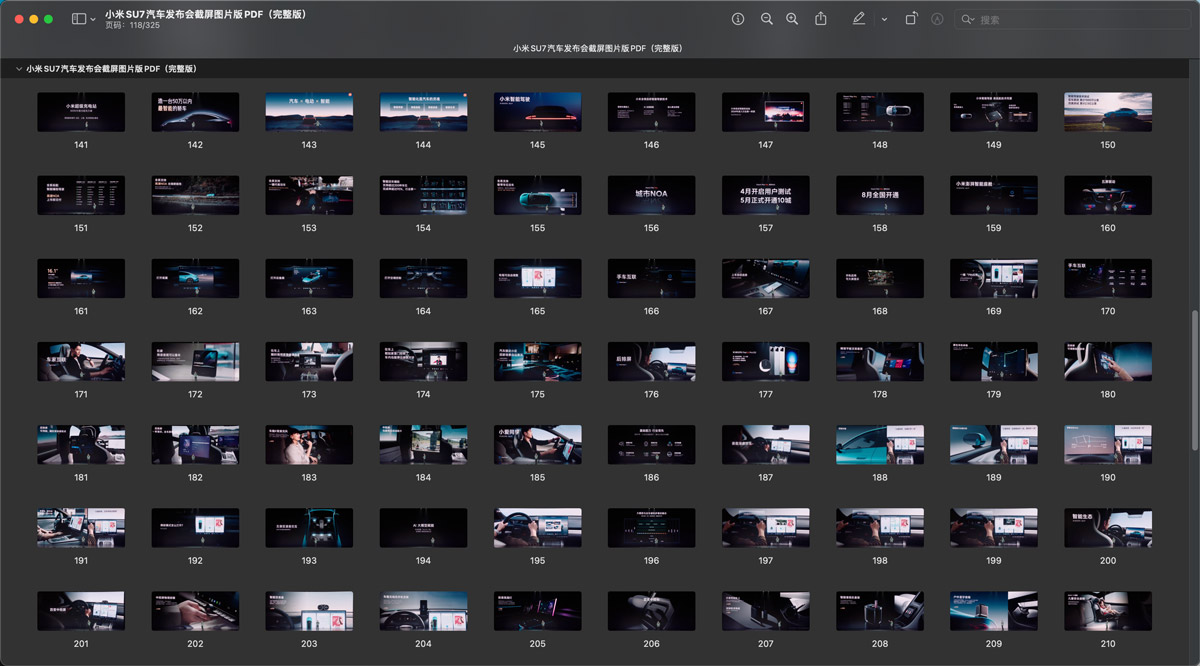Select the page 150 thumbnail
The width and height of the screenshot is (1200, 666).
(x=1108, y=112)
